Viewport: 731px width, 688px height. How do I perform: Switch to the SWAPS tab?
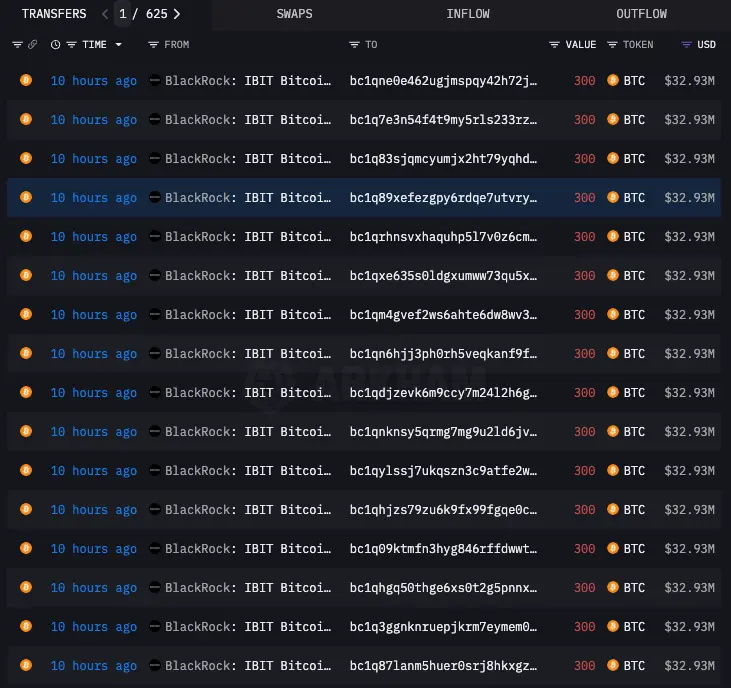coord(294,14)
